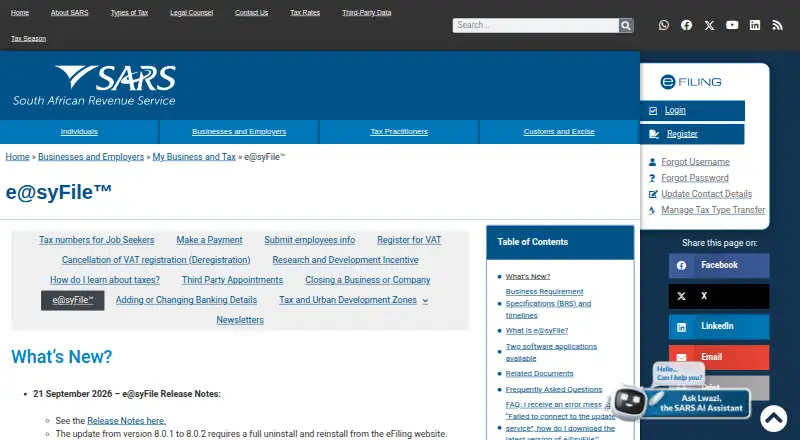
Task: Open Tax Rates menu item
Action: point(305,13)
